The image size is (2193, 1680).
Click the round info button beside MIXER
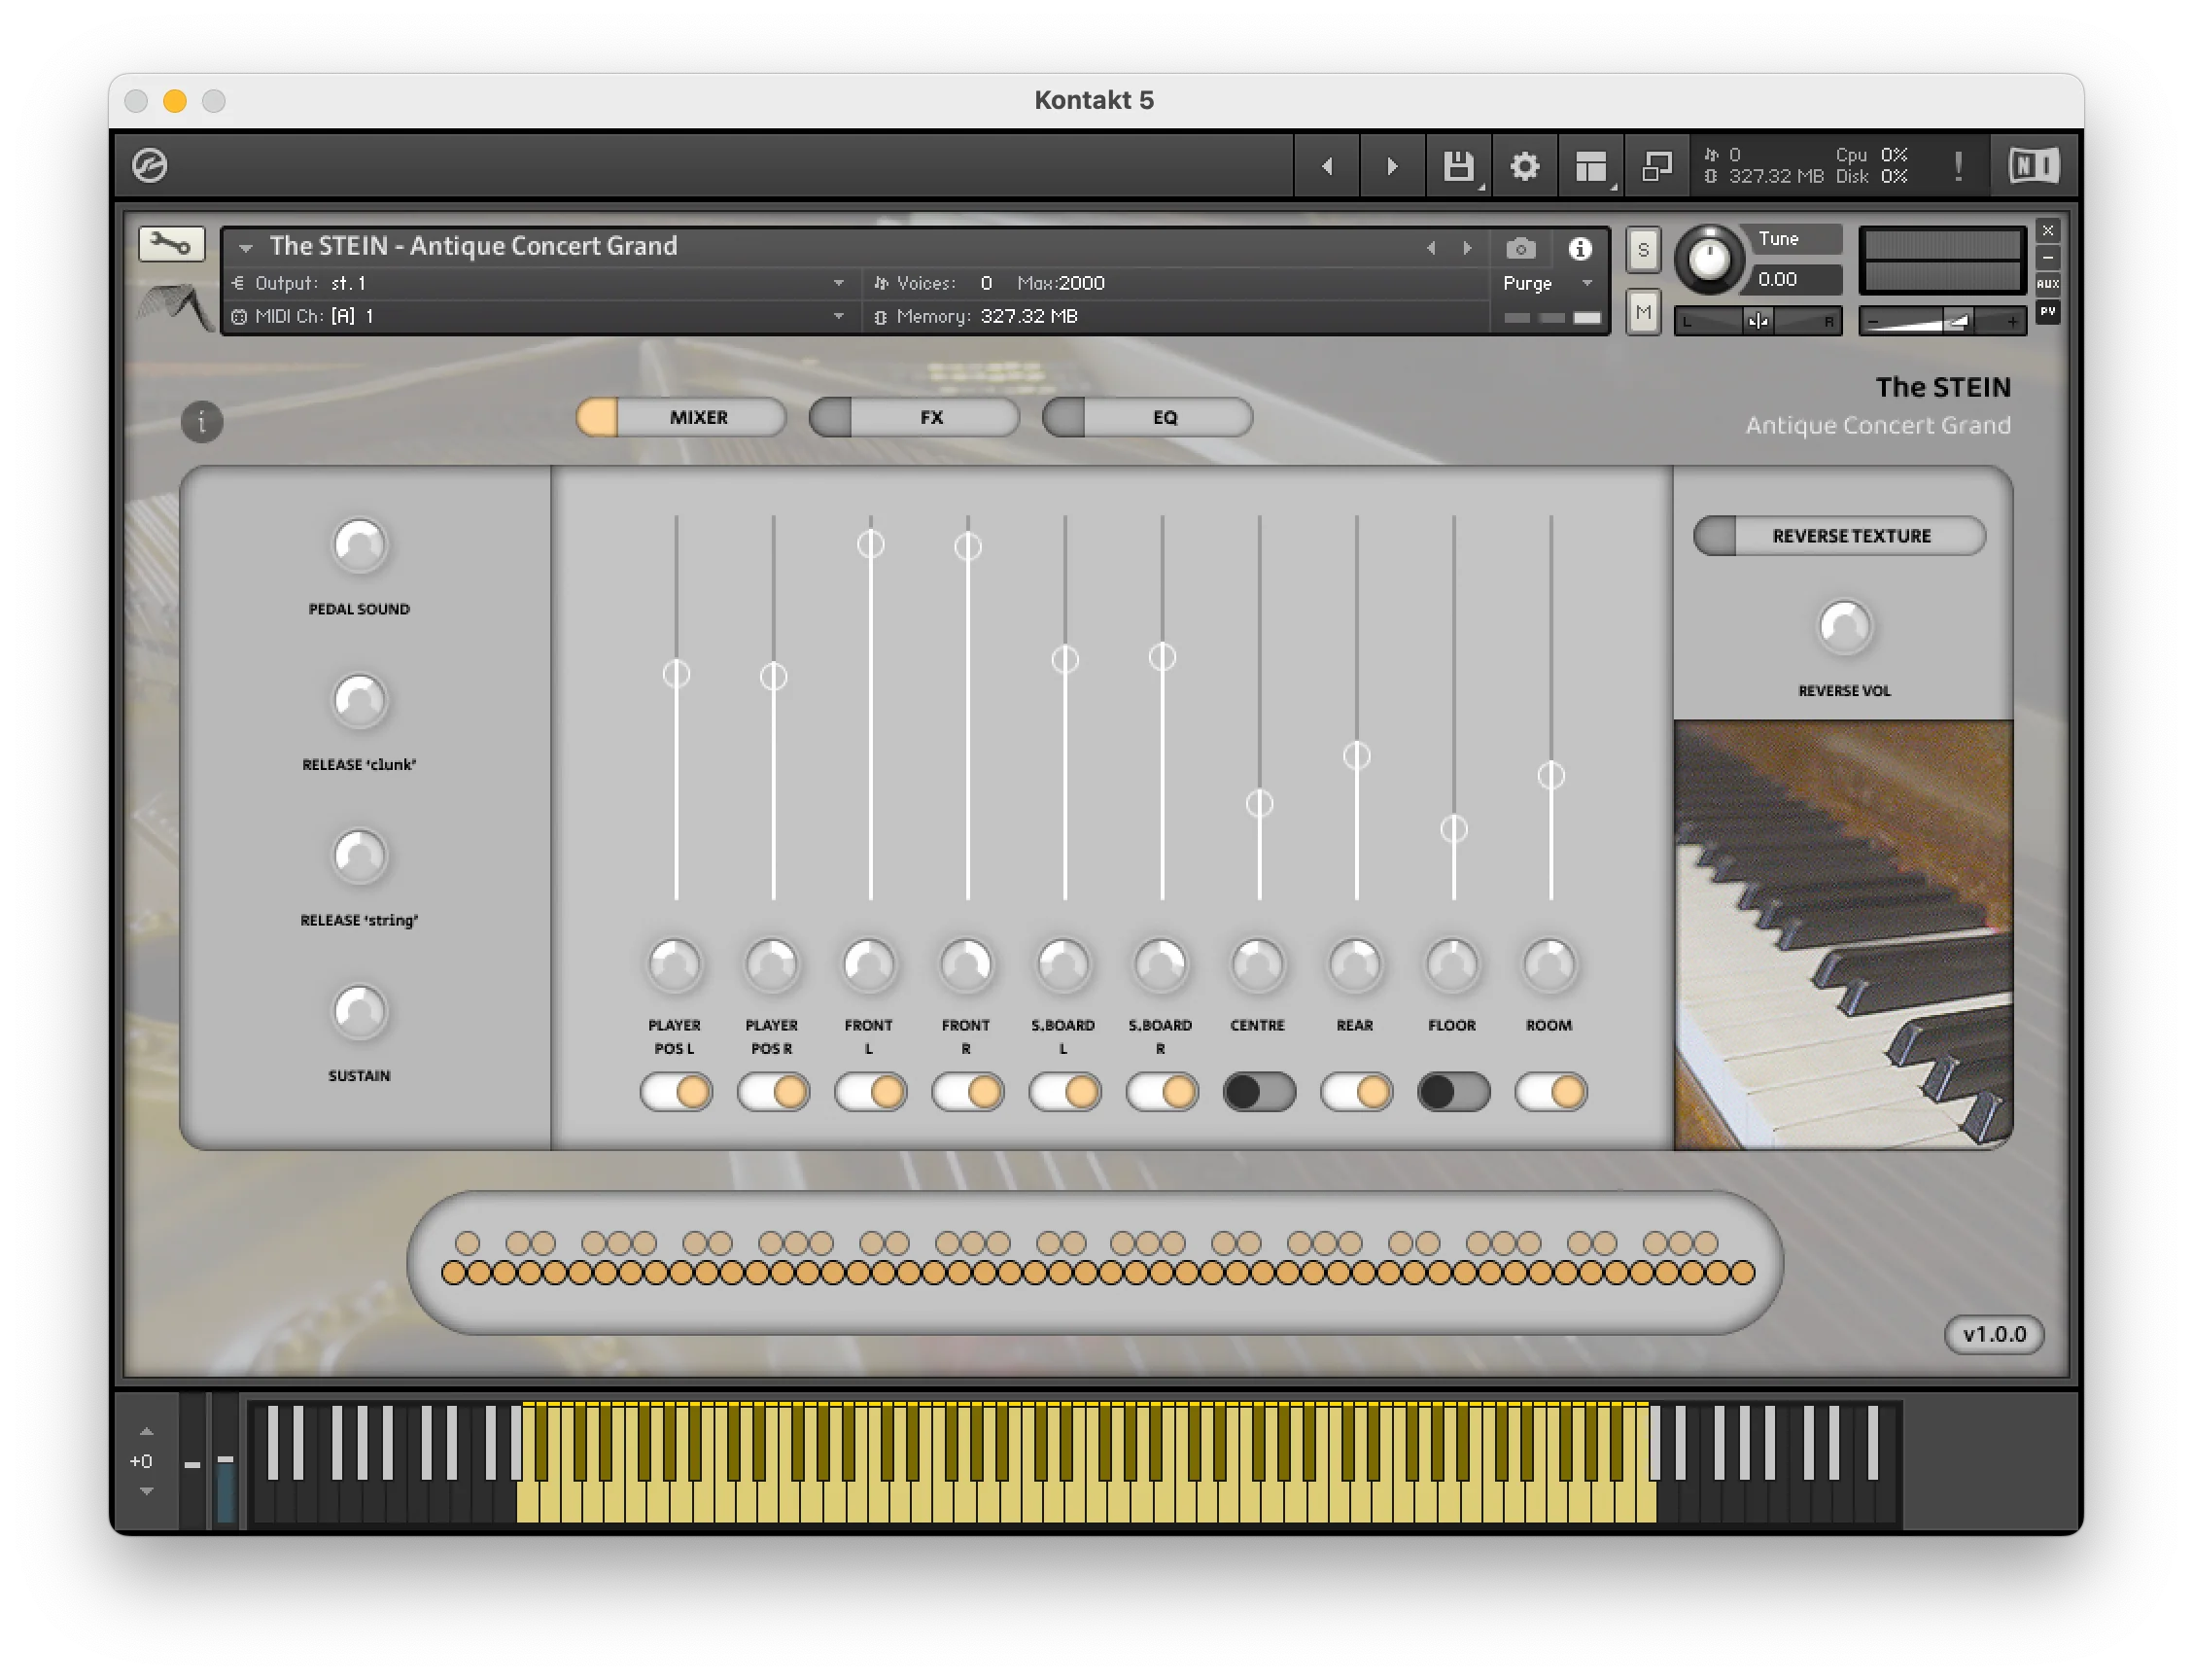(x=202, y=422)
